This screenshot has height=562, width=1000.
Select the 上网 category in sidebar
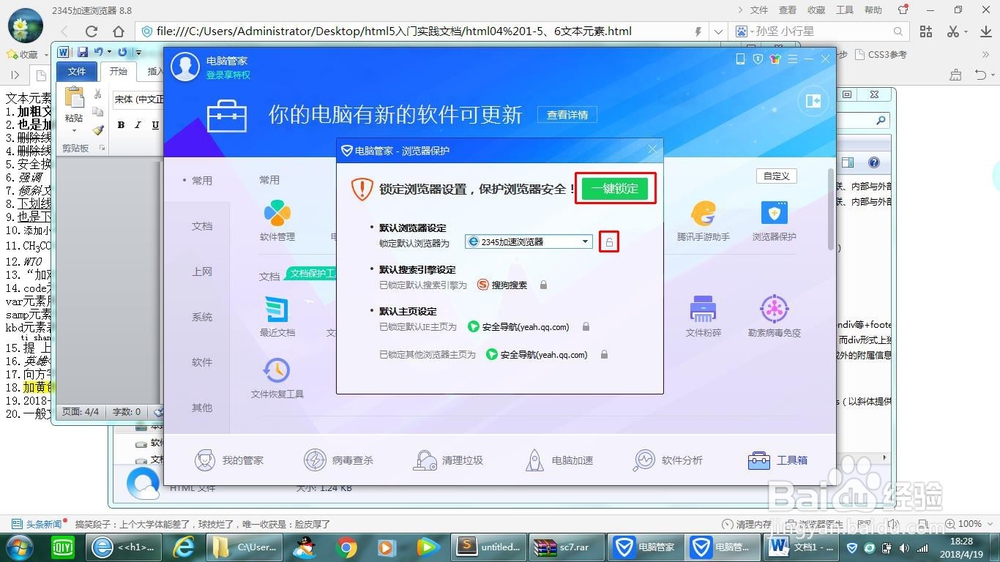(202, 271)
